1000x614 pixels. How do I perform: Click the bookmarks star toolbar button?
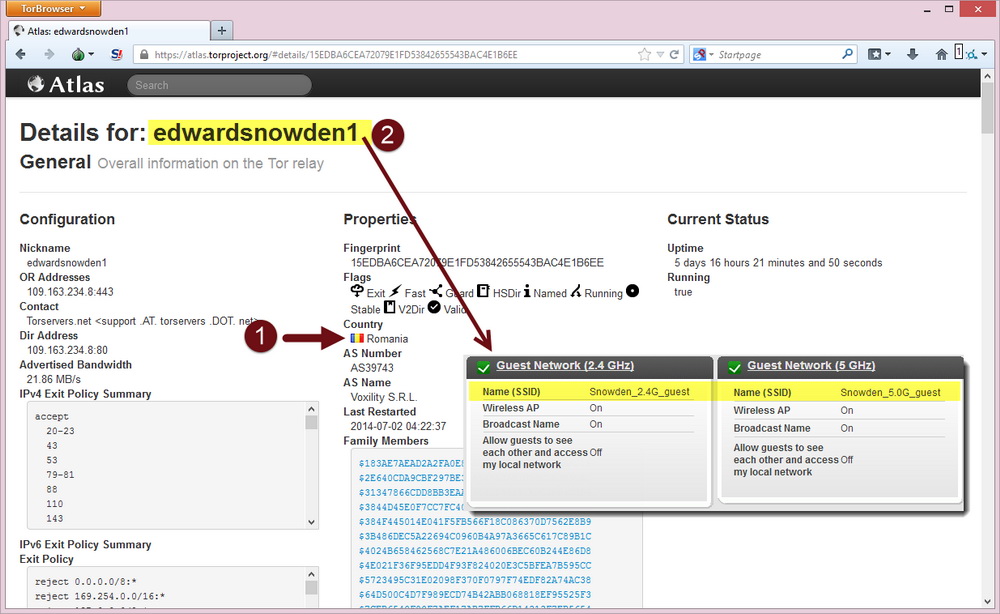tap(874, 54)
